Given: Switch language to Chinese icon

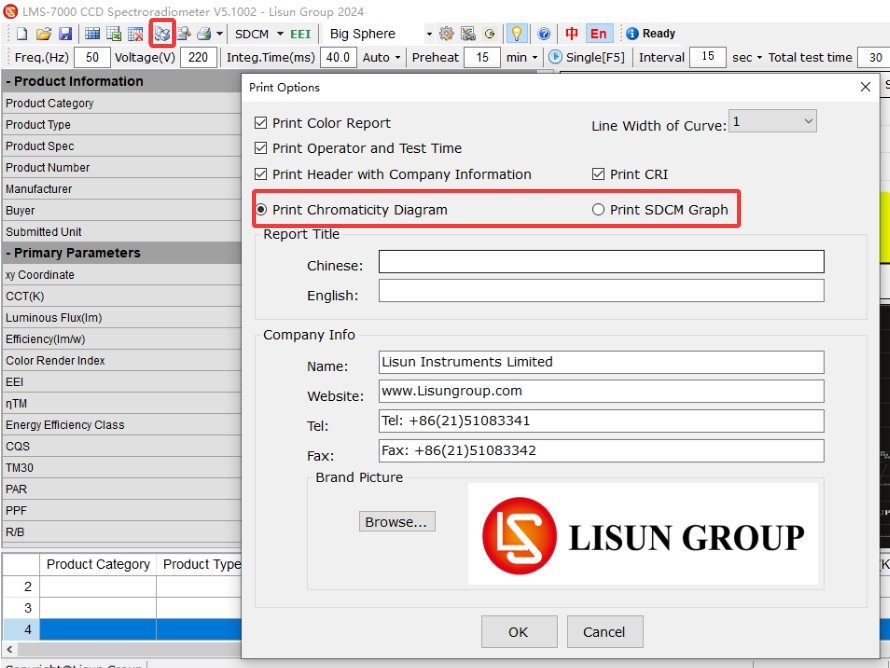Looking at the screenshot, I should click(x=572, y=34).
